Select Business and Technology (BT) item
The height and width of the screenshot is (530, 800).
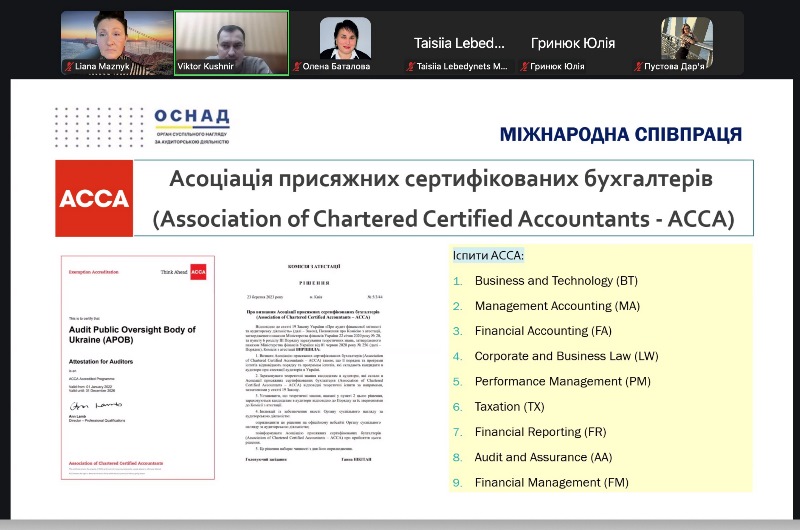[556, 281]
